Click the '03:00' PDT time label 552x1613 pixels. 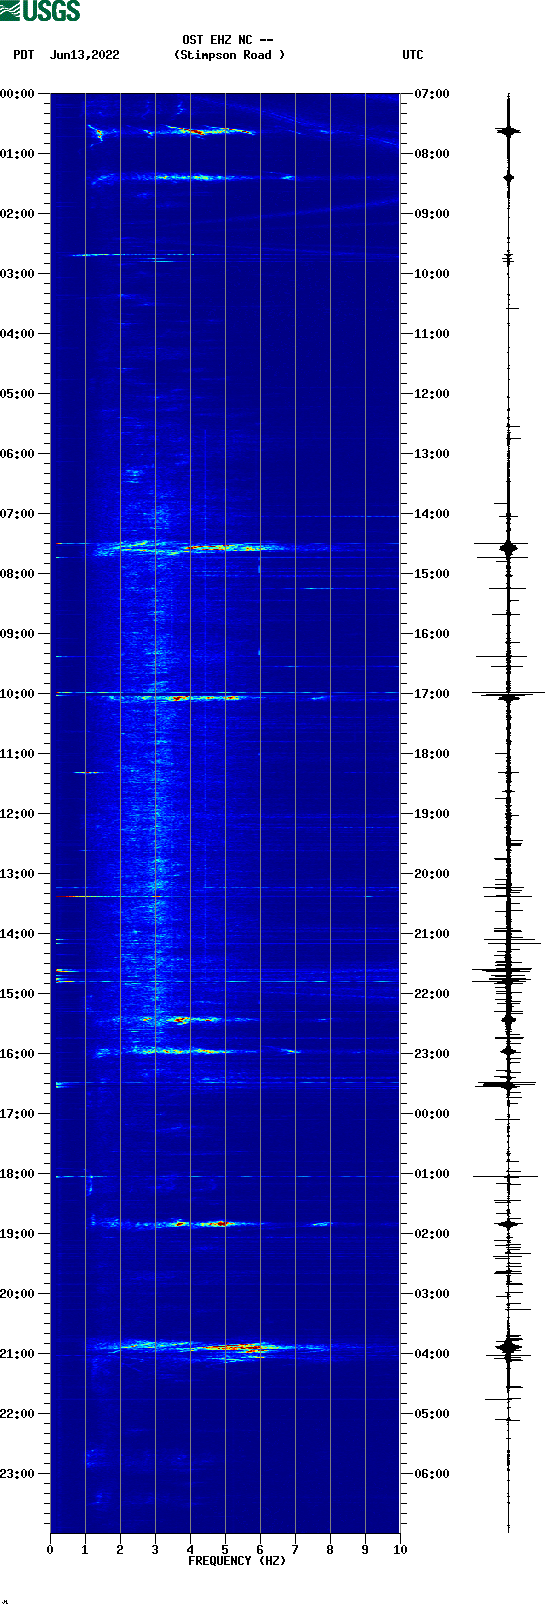coord(17,274)
